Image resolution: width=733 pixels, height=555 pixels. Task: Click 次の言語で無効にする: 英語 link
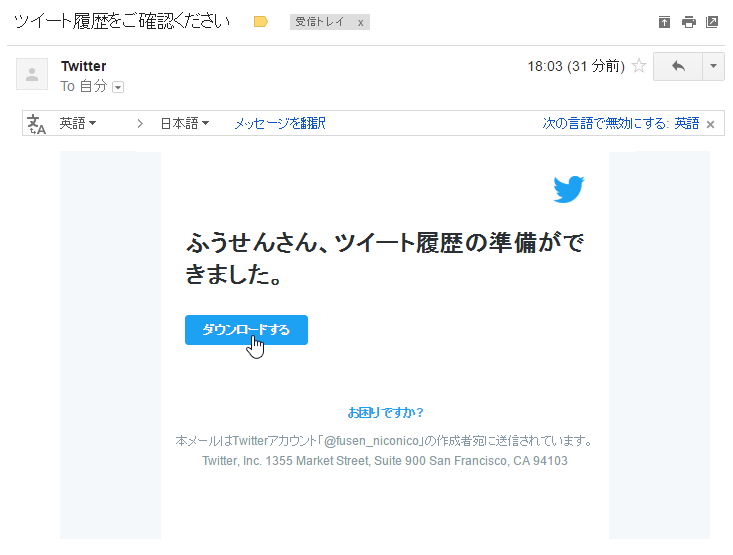(621, 123)
